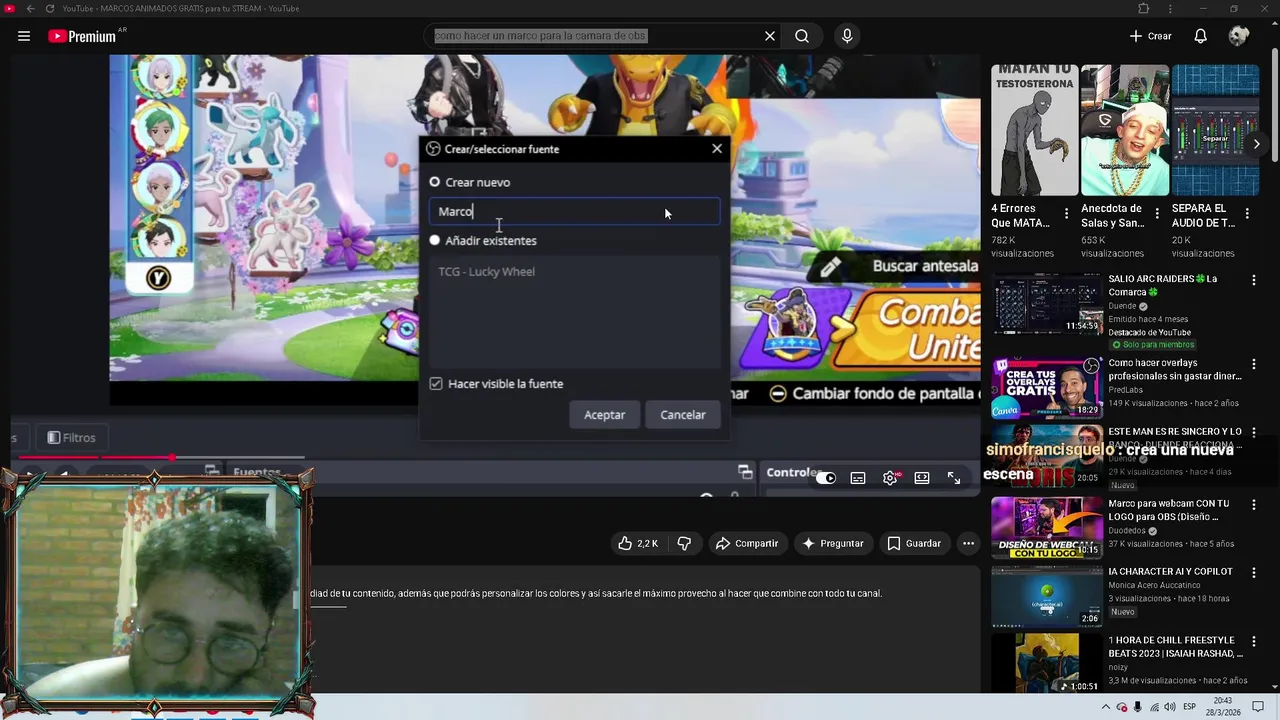Viewport: 1280px width, 720px height.
Task: Toggle the video autoplay switch
Action: pos(825,478)
